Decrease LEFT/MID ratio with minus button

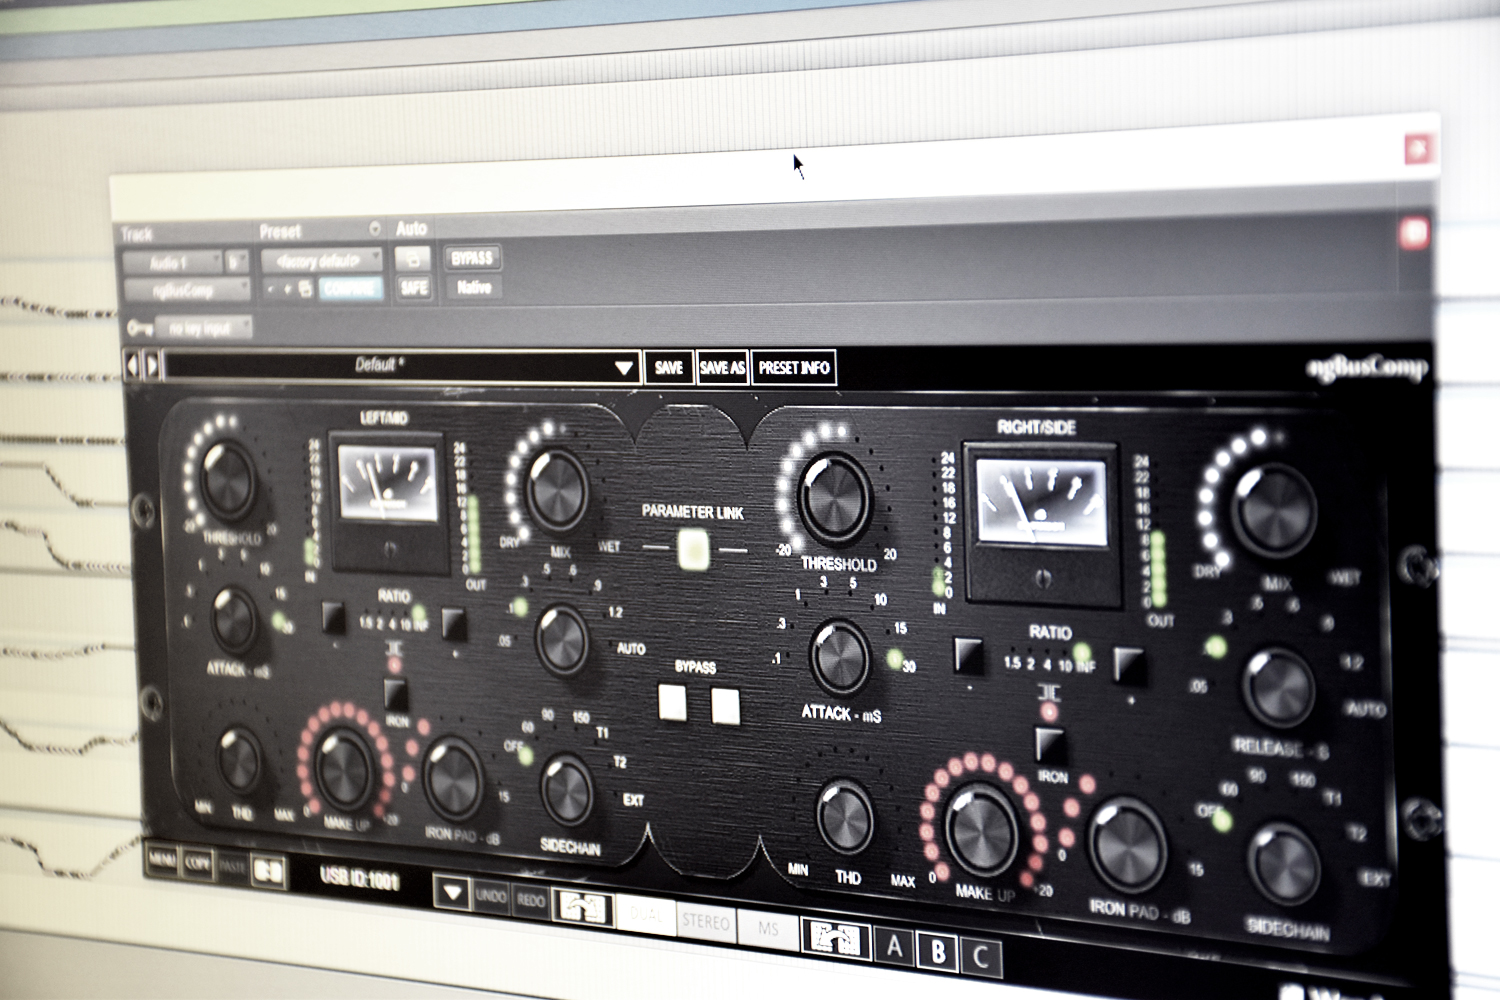[x=333, y=617]
